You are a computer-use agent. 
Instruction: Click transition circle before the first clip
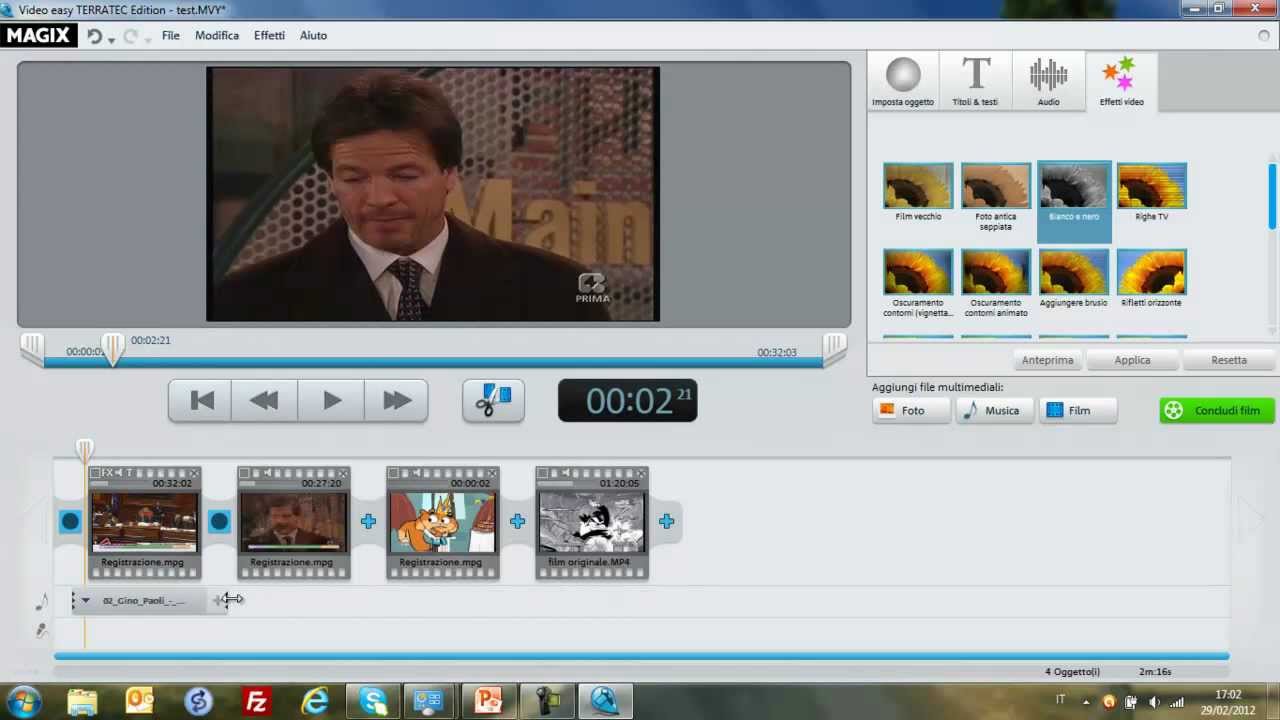(x=70, y=521)
